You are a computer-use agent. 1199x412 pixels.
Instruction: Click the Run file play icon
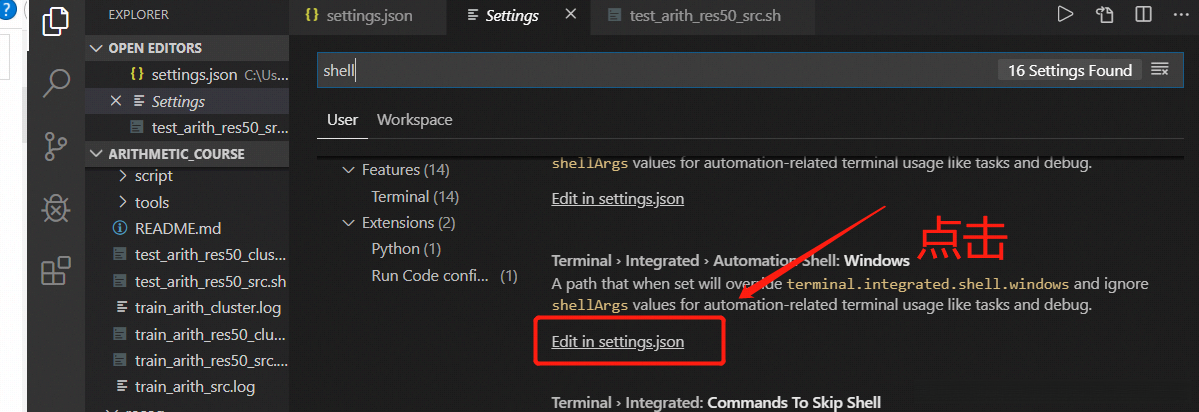[x=1065, y=15]
